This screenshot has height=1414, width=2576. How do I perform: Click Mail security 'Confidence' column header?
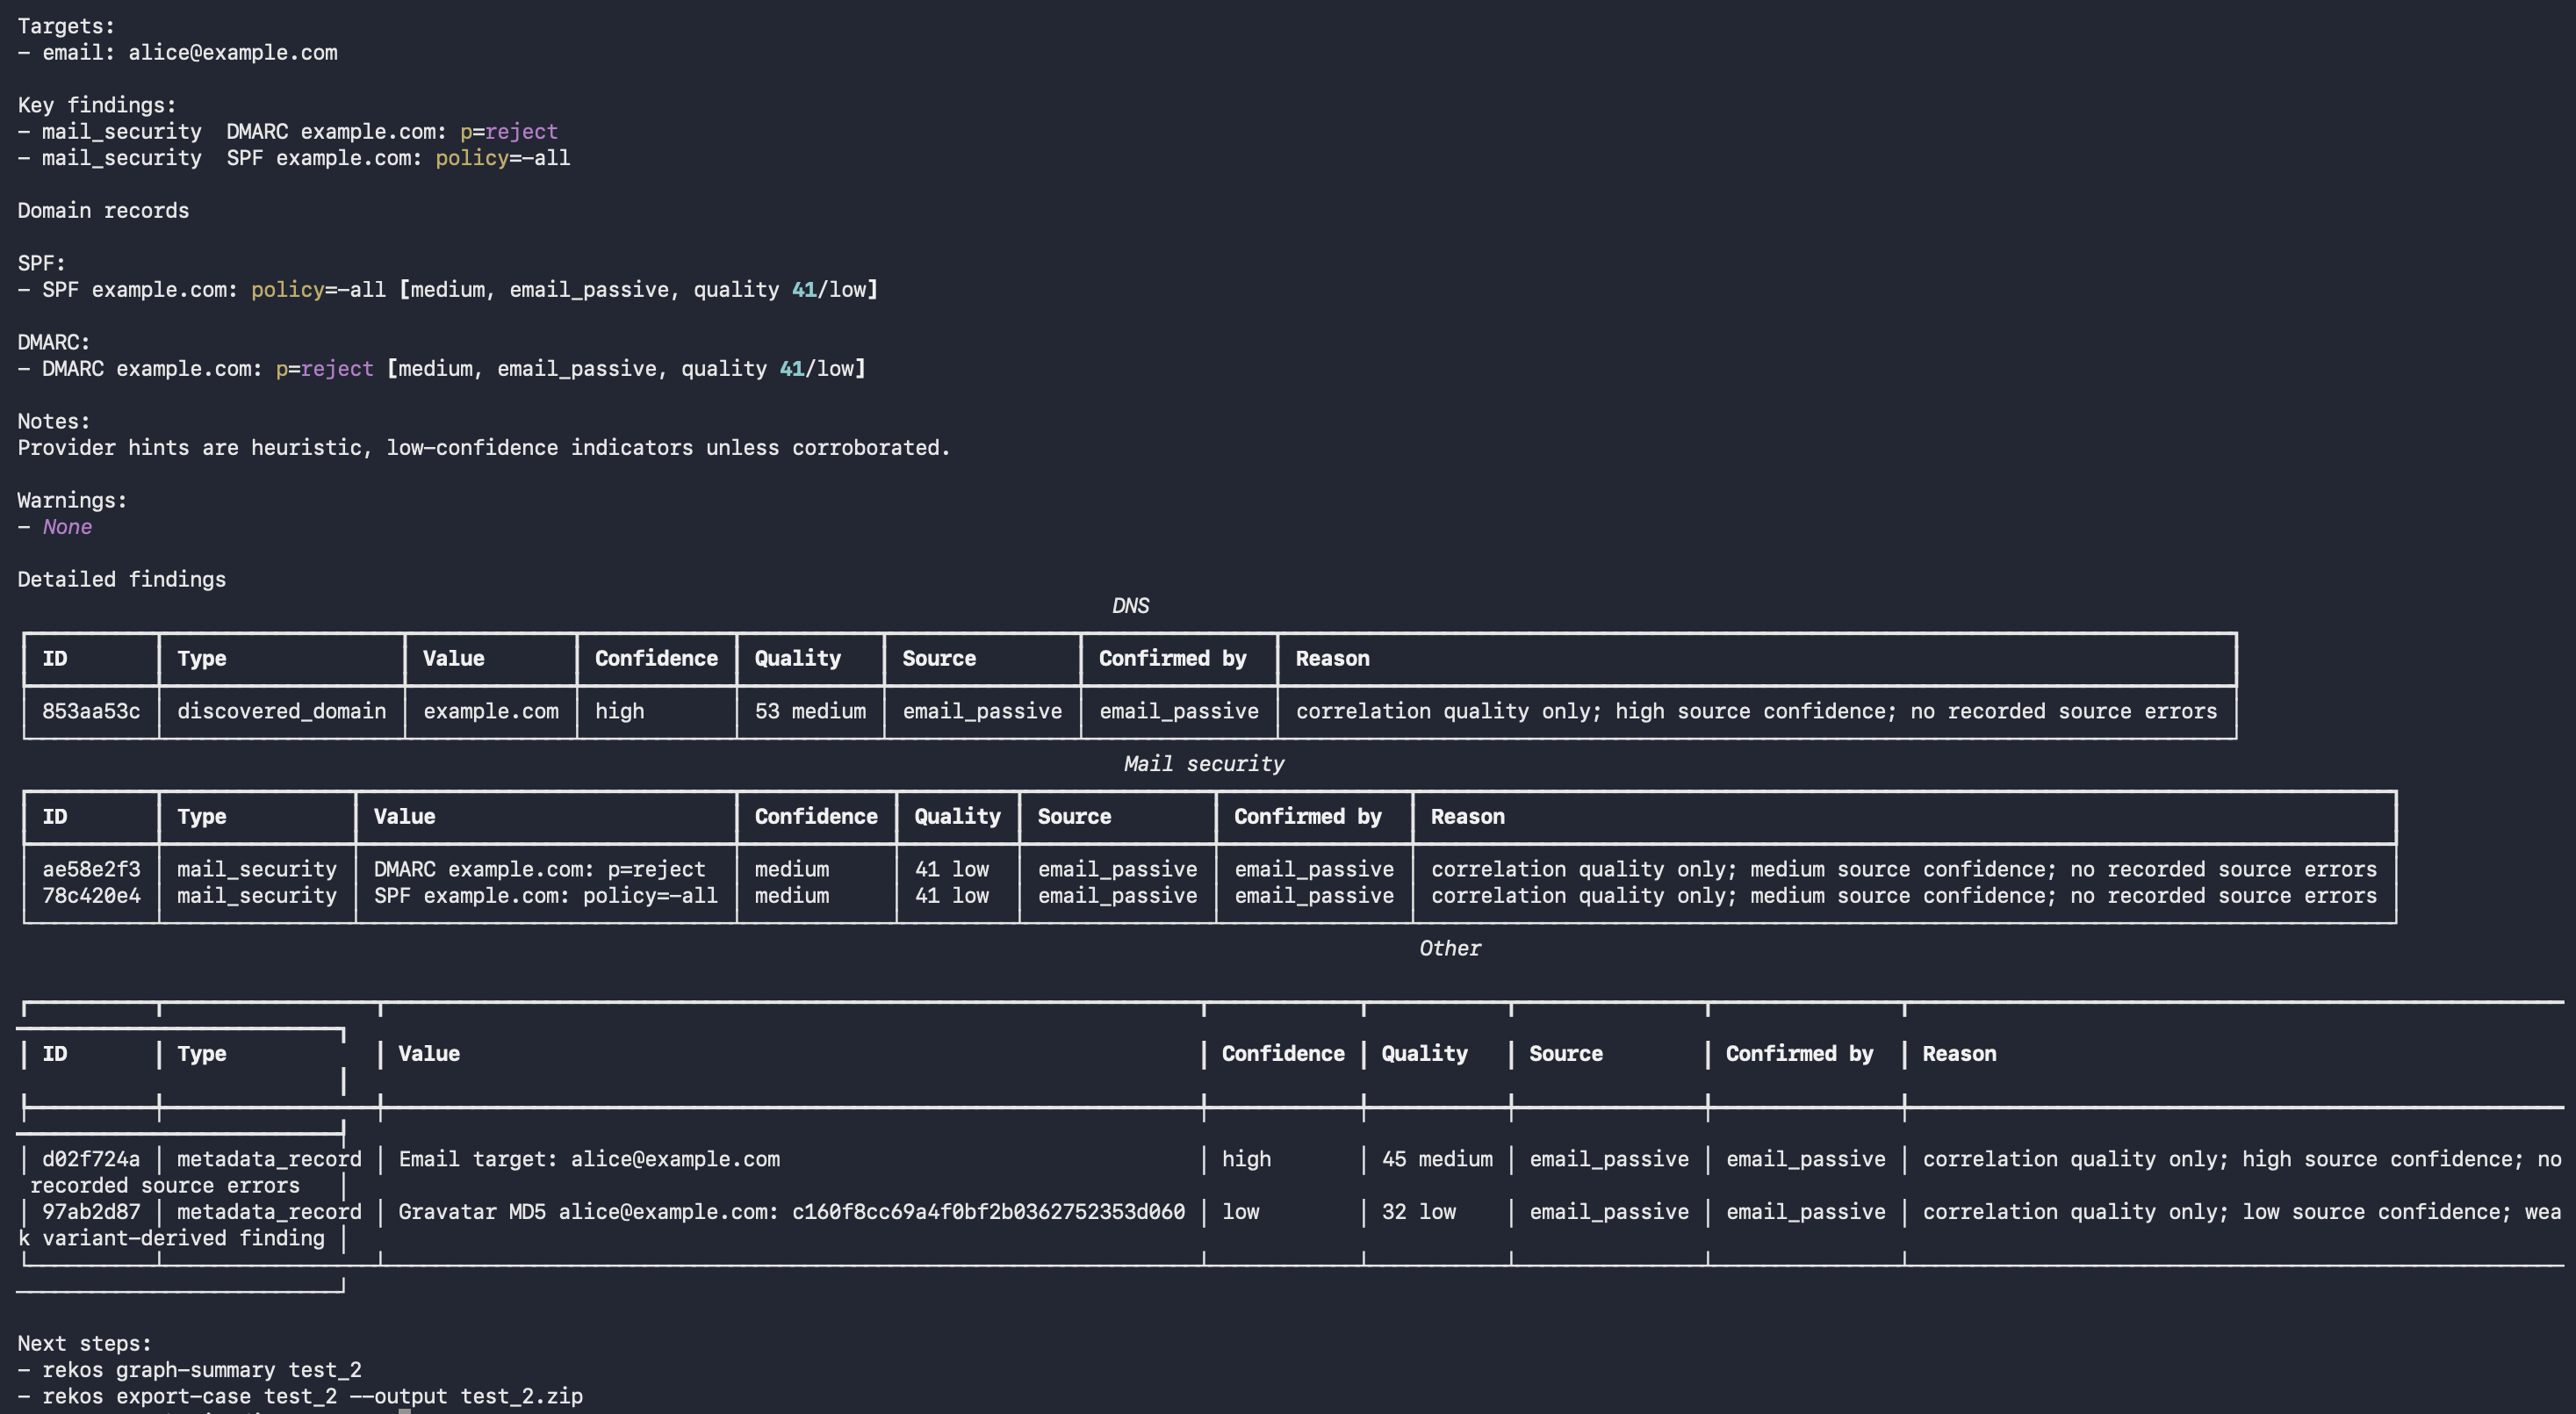click(x=816, y=817)
